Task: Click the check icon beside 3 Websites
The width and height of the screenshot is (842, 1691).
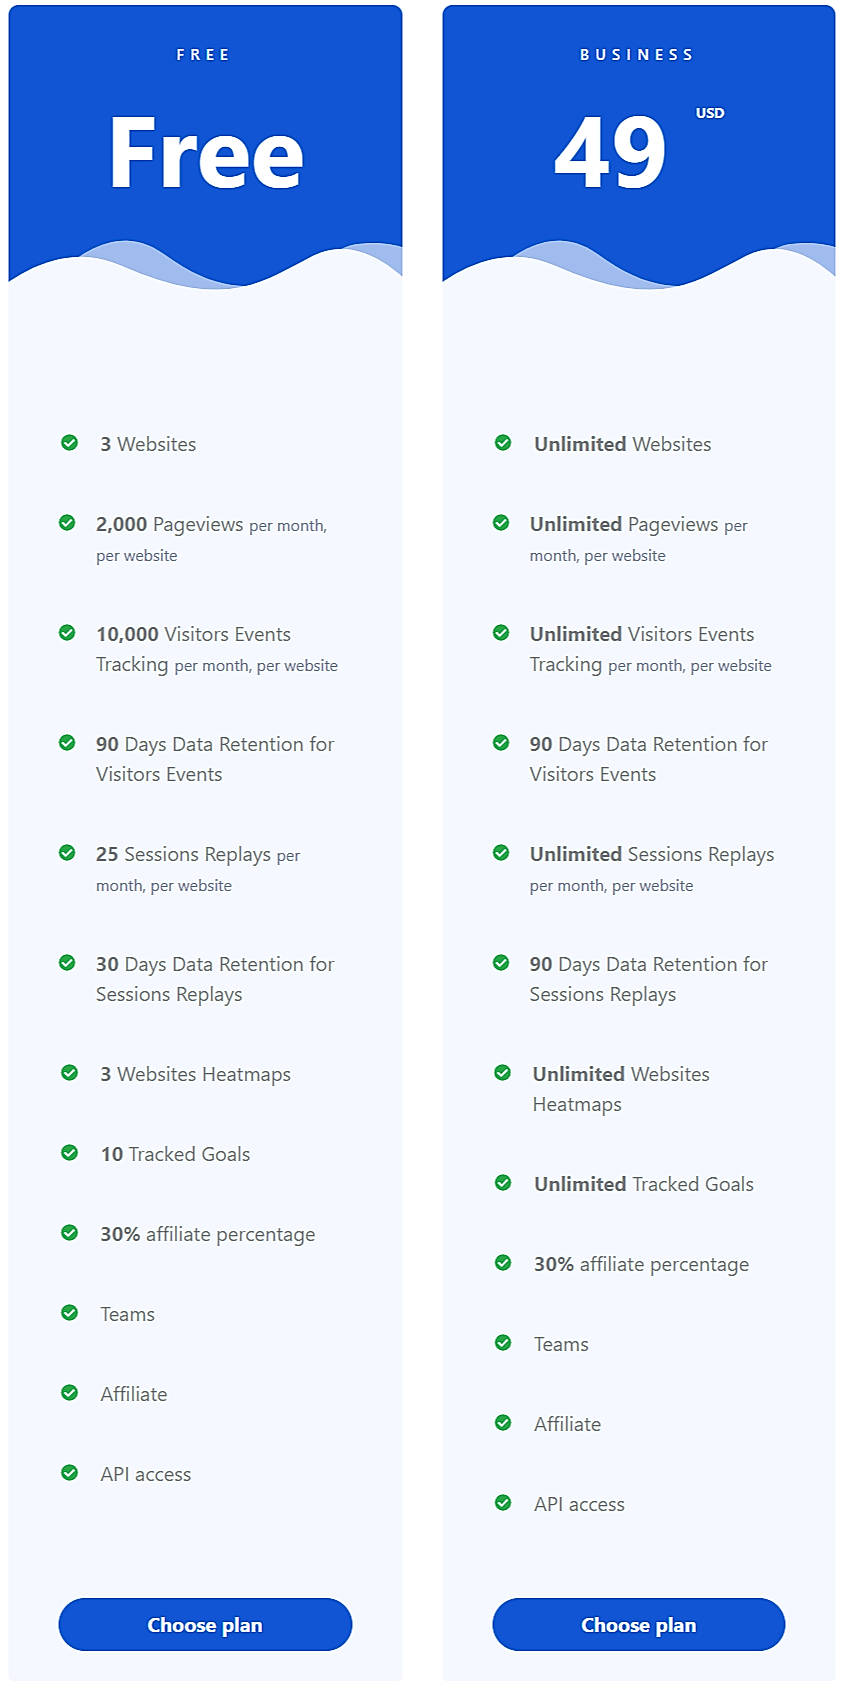Action: click(x=68, y=441)
